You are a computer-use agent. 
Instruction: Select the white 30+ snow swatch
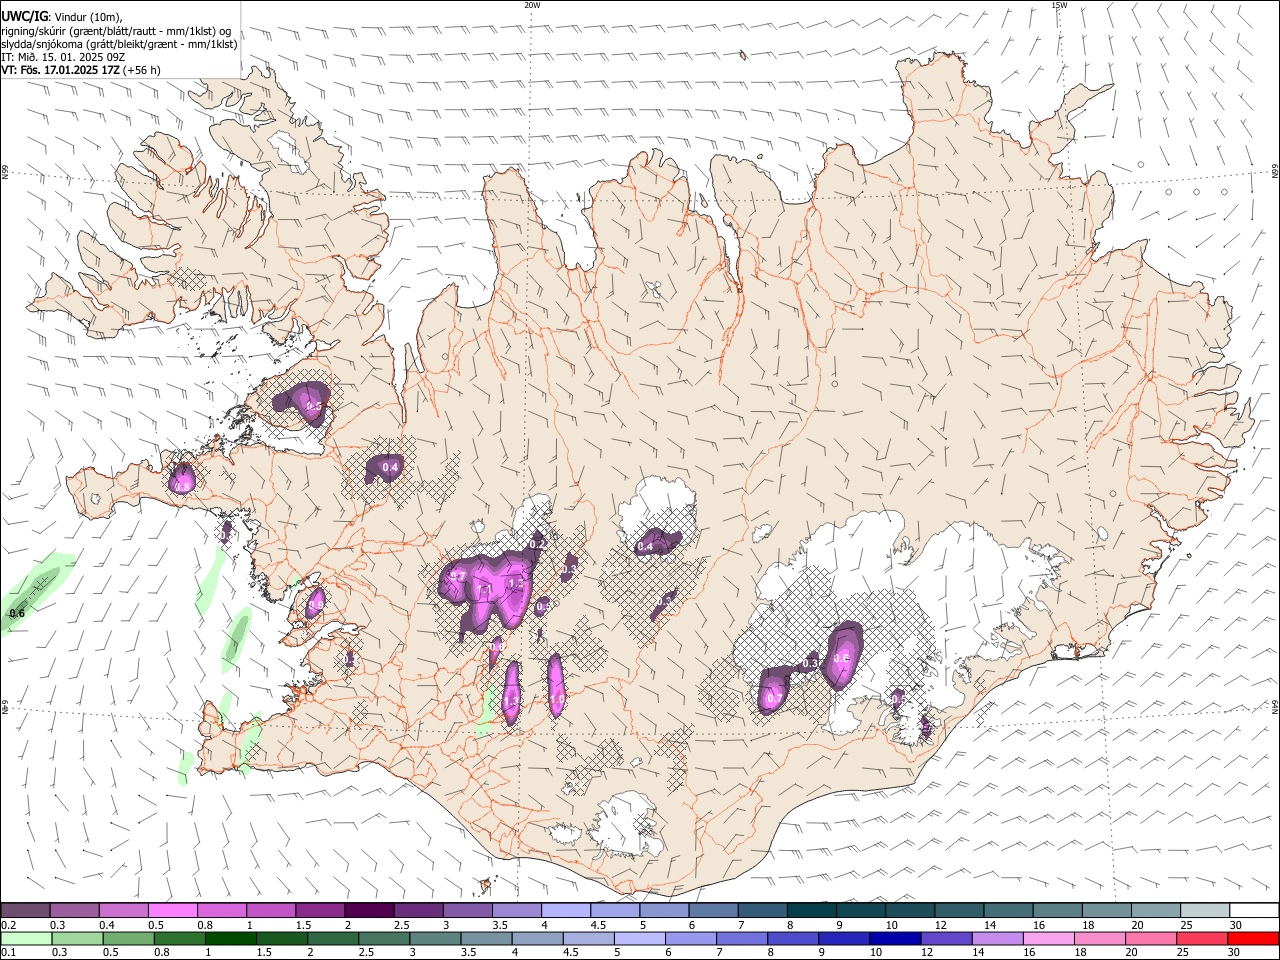click(1253, 911)
